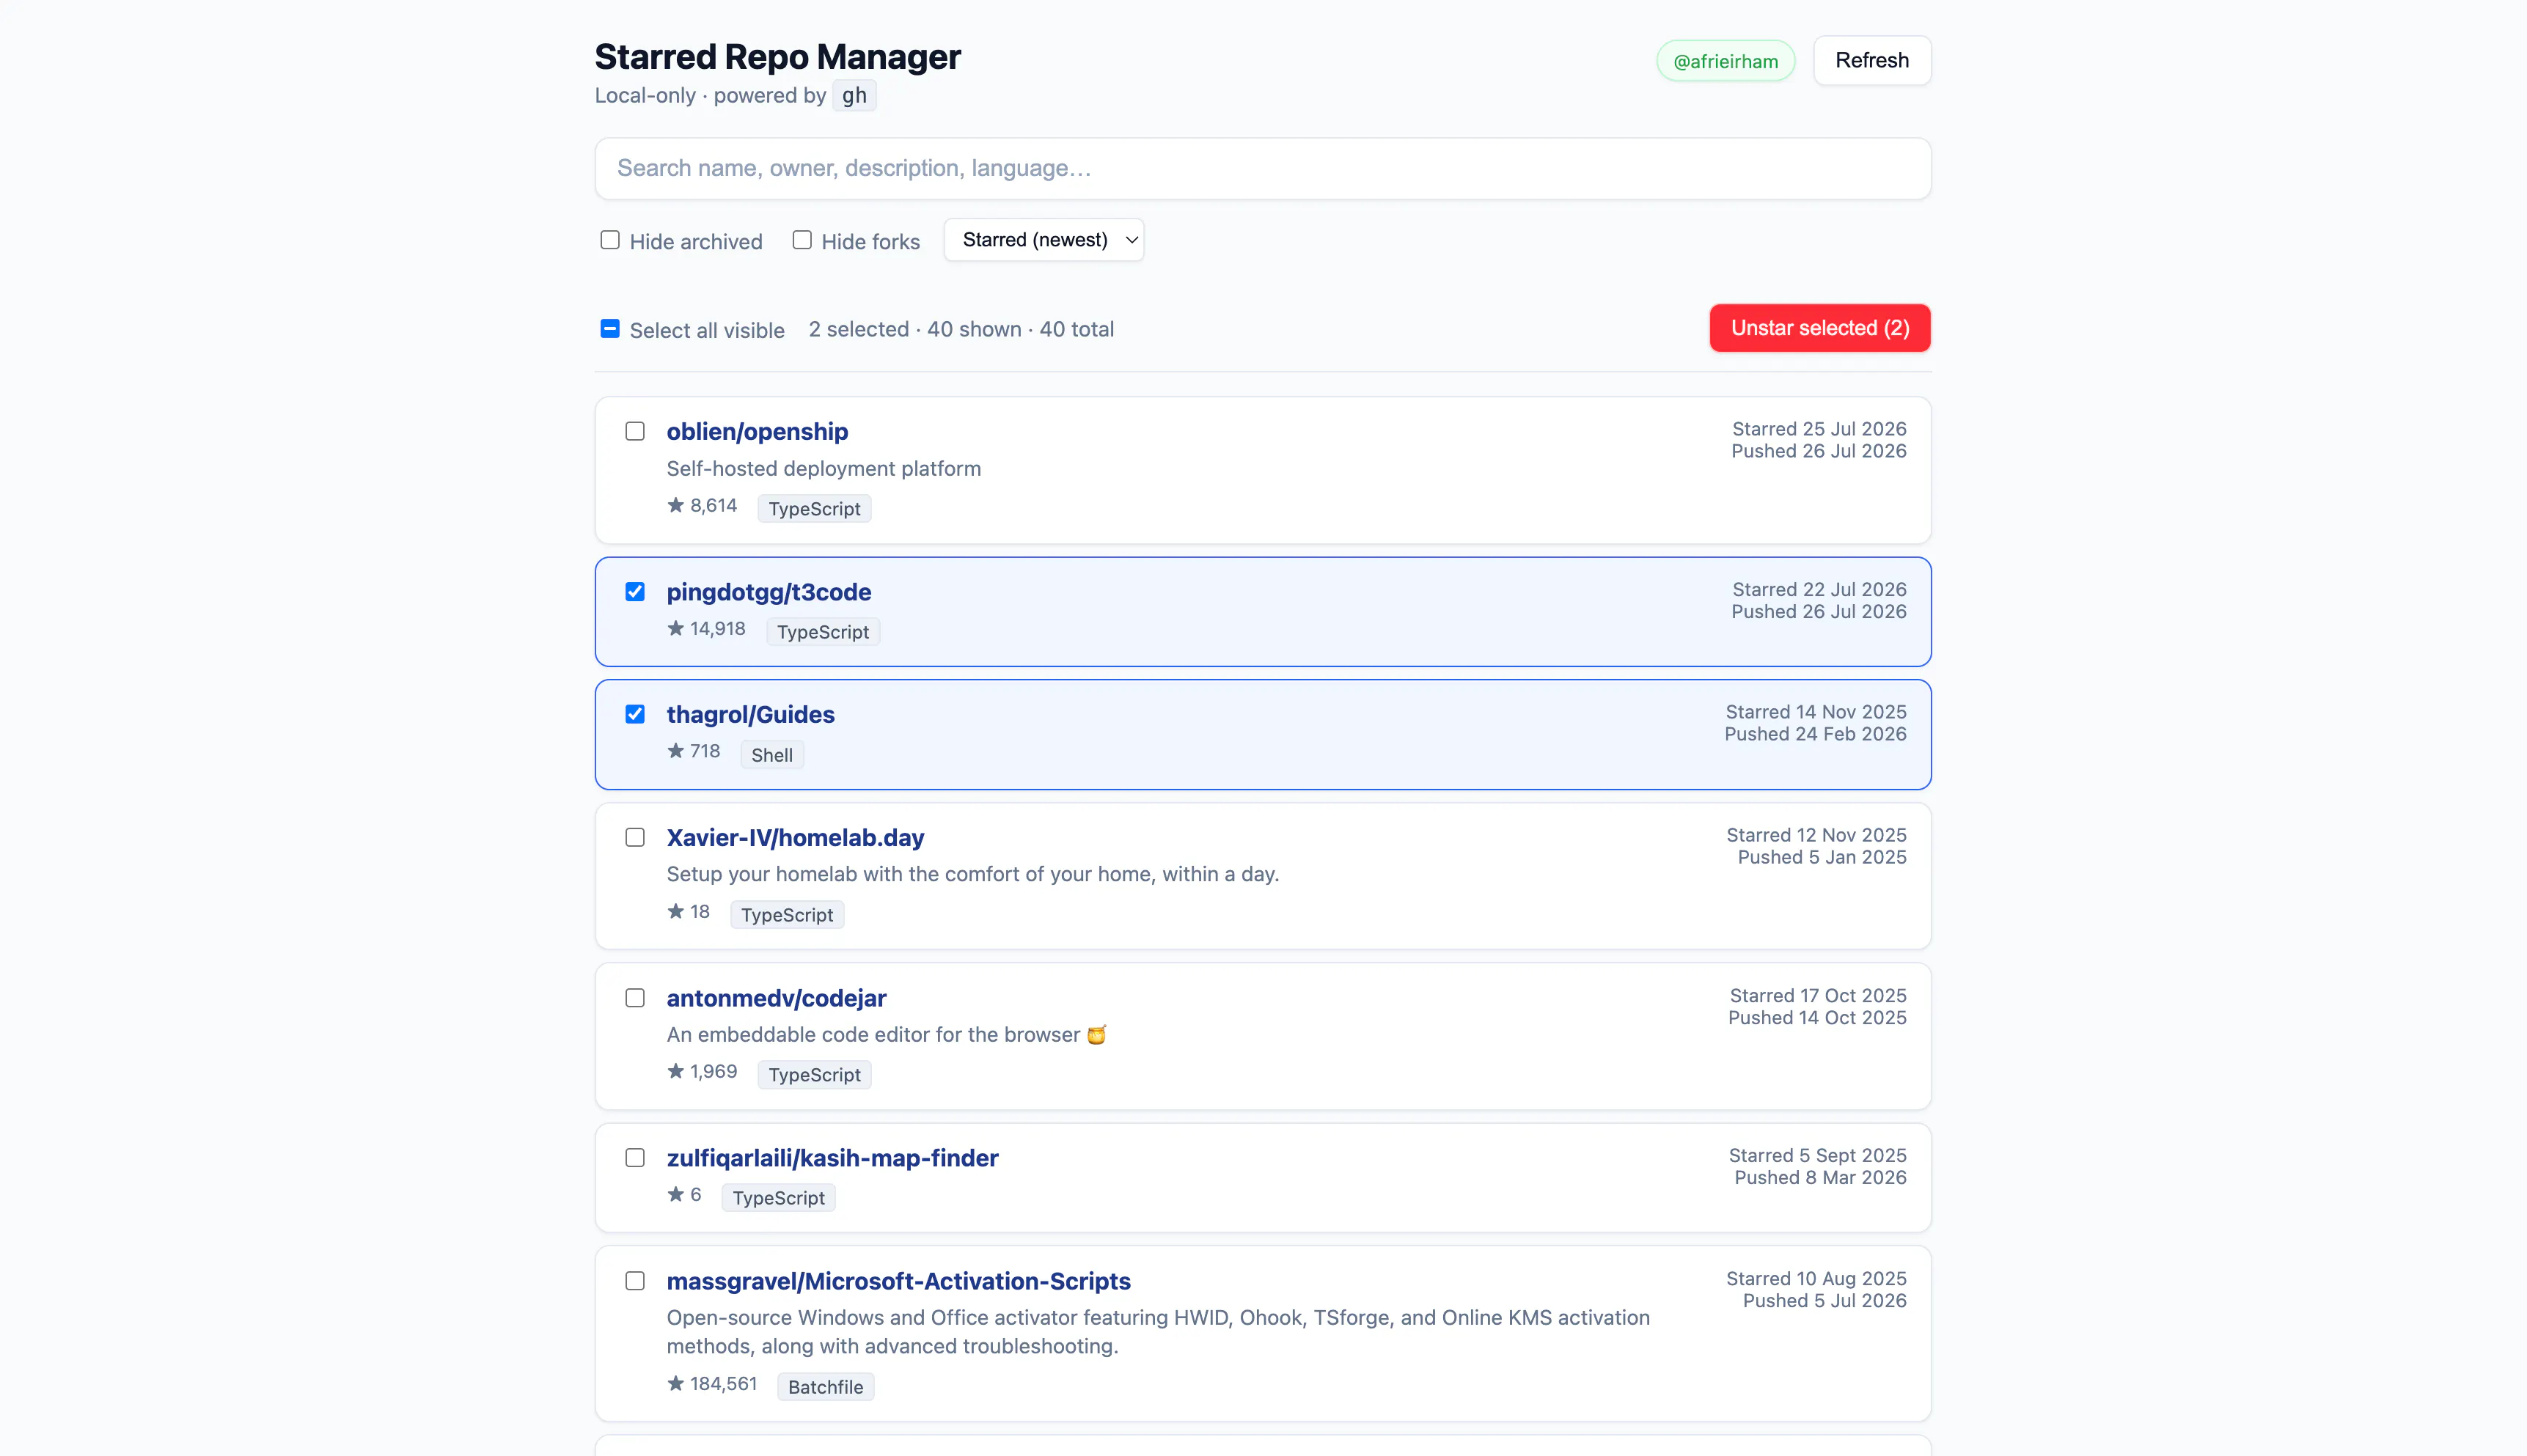Focus the repo search field
Viewport: 2527px width, 1456px height.
[x=1262, y=168]
